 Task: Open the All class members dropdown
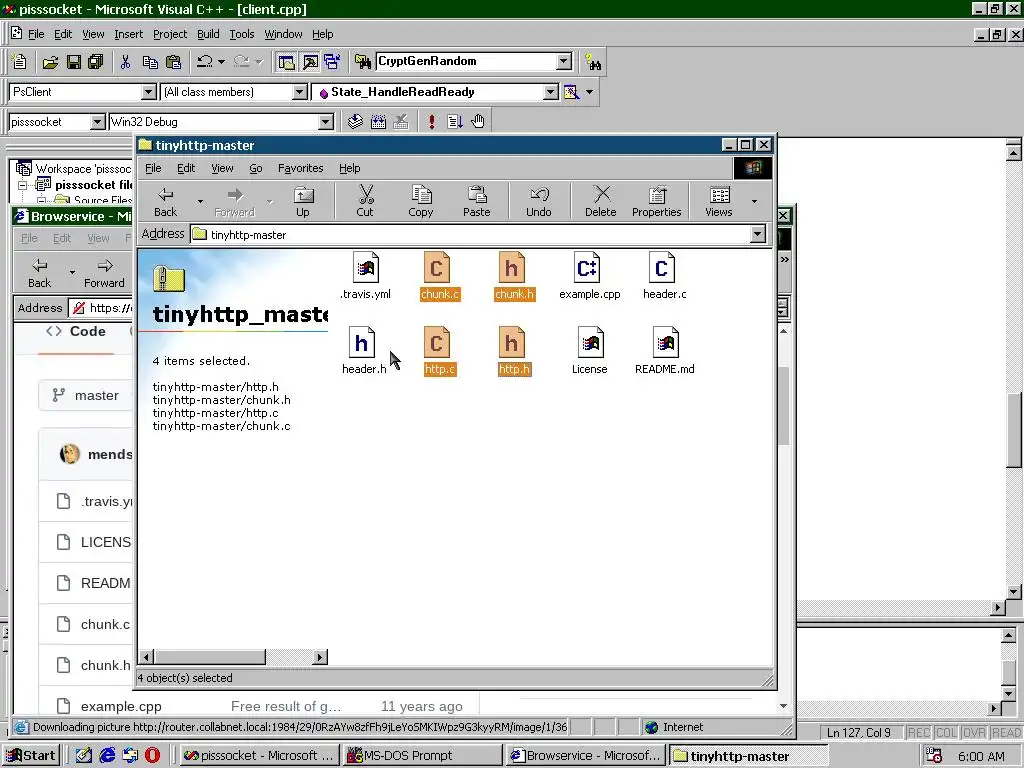coord(299,92)
